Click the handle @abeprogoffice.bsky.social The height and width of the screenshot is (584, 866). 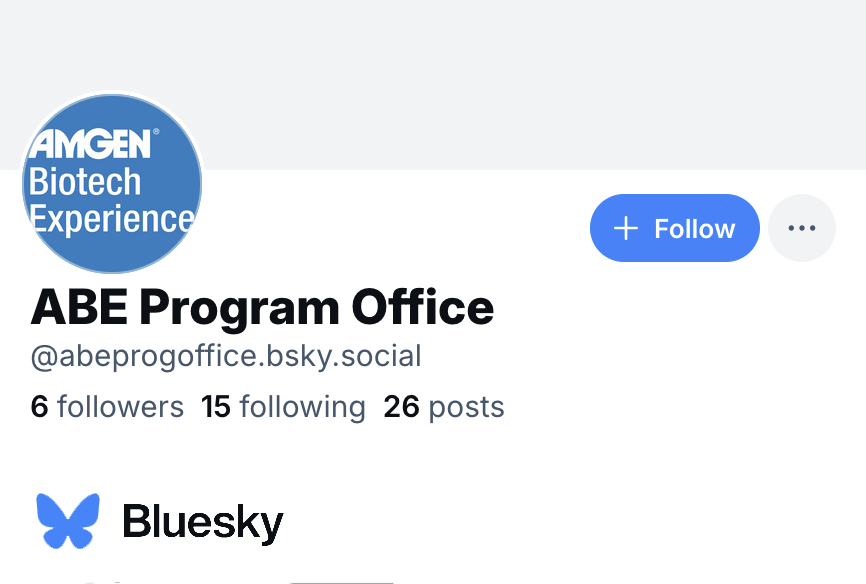coord(226,356)
